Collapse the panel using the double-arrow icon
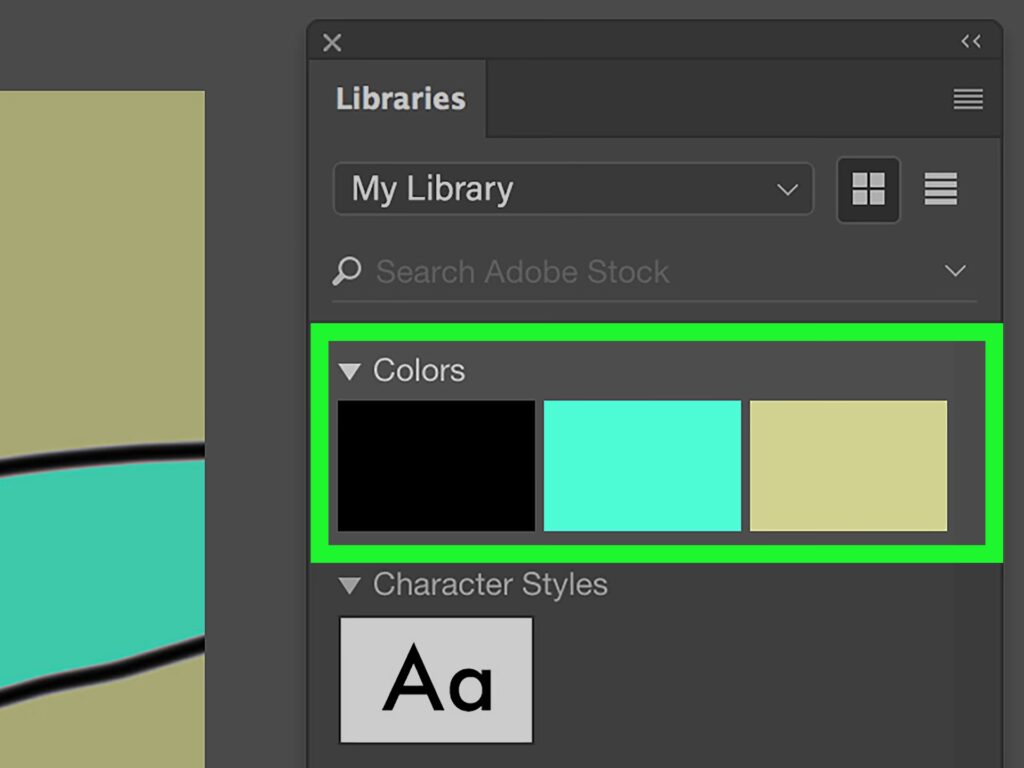This screenshot has width=1024, height=768. (970, 41)
